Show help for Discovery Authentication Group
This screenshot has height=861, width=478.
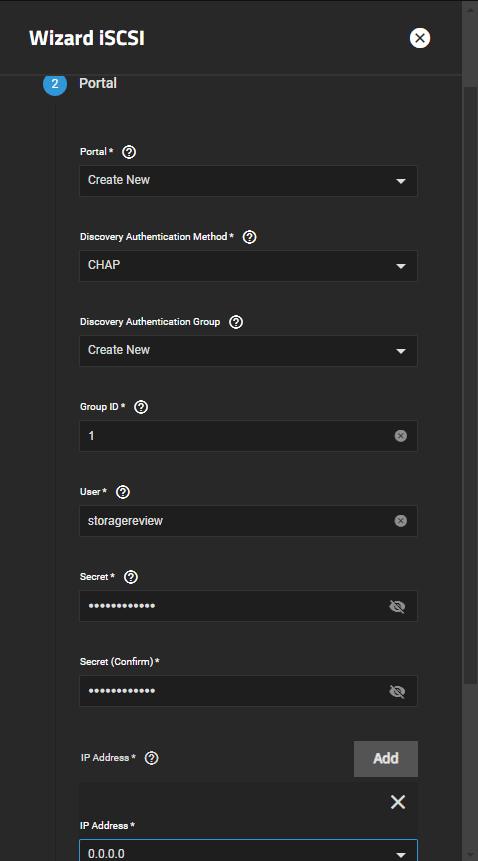tap(236, 322)
